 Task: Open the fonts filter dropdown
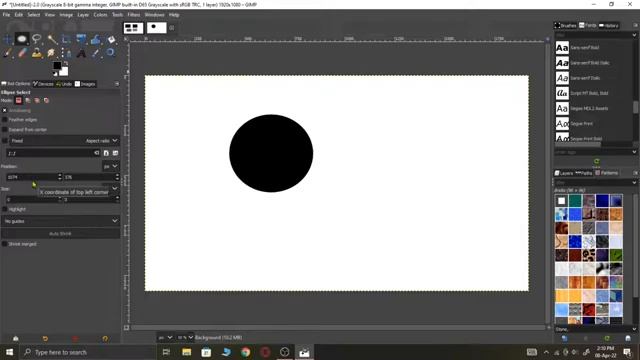tap(634, 35)
